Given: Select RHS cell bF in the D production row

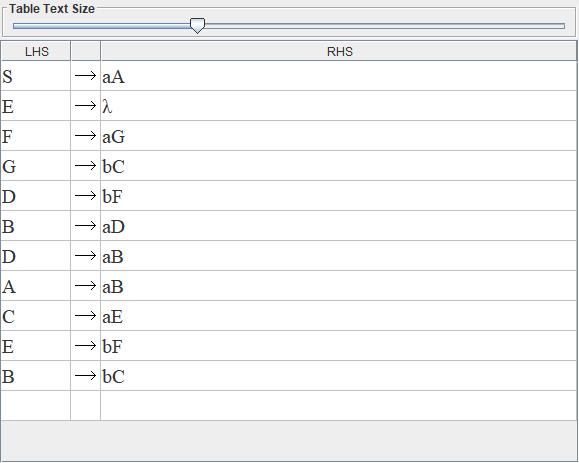Looking at the screenshot, I should 339,196.
